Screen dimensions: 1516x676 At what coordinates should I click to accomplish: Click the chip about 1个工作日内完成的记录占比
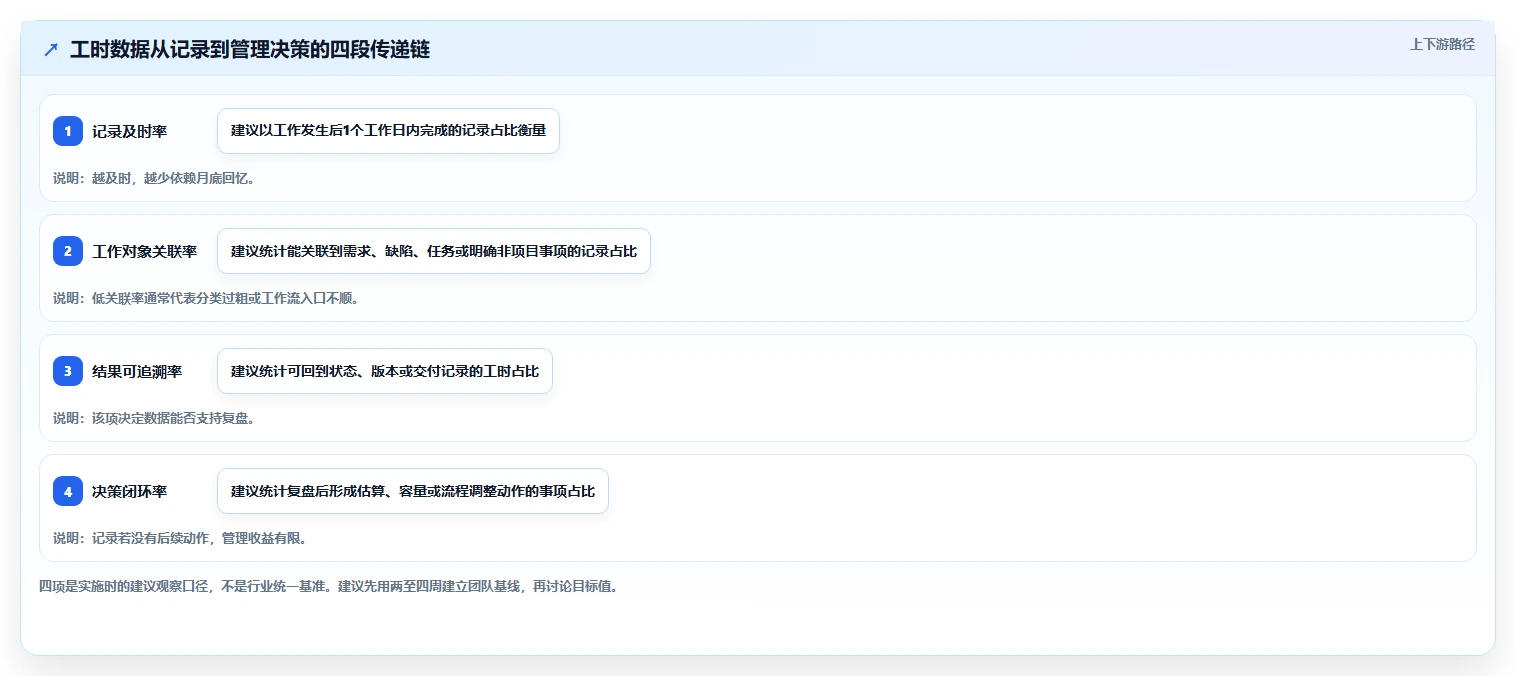tap(388, 131)
